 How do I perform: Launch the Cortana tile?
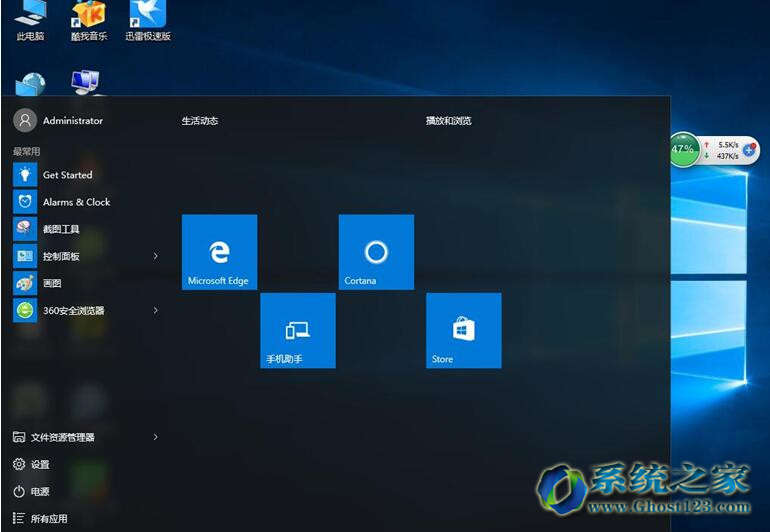[376, 252]
